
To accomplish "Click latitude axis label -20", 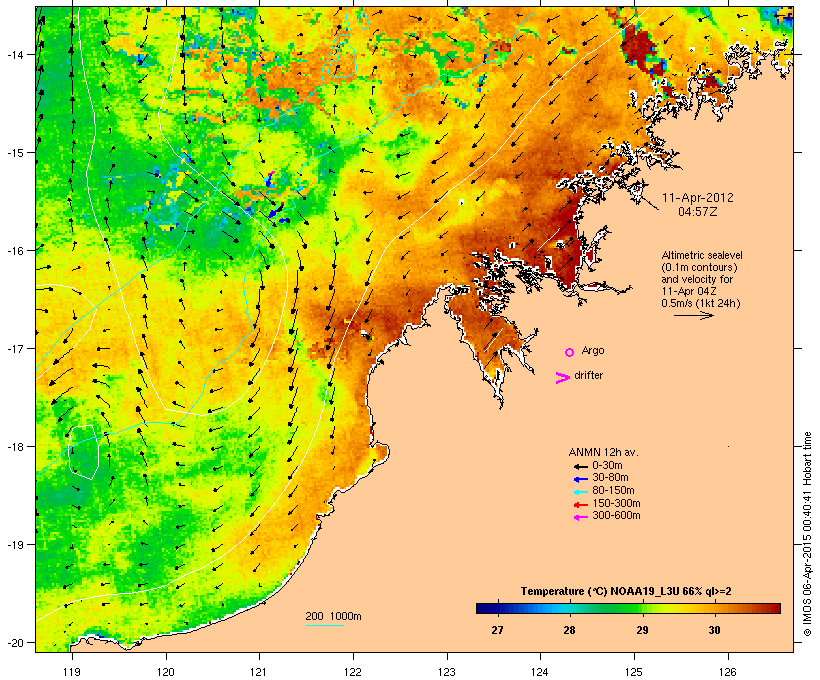I will pos(14,642).
